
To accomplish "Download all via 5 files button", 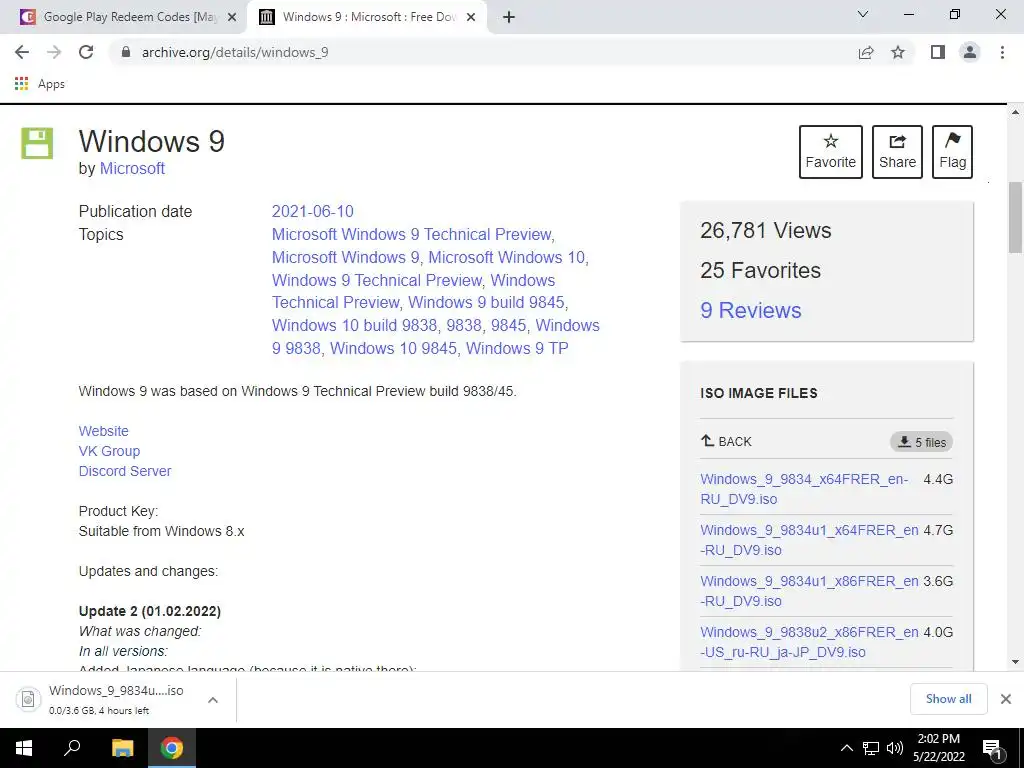I will 921,442.
